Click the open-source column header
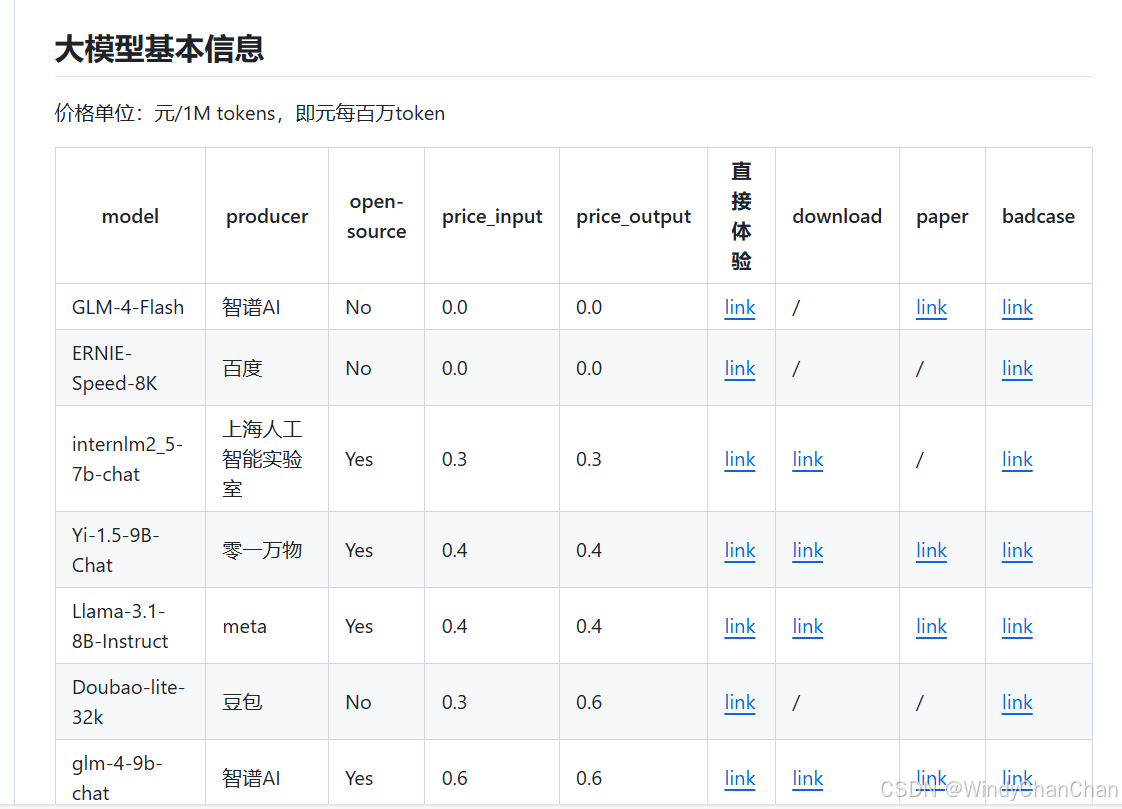Viewport: 1122px width, 809px height. pyautogui.click(x=376, y=216)
